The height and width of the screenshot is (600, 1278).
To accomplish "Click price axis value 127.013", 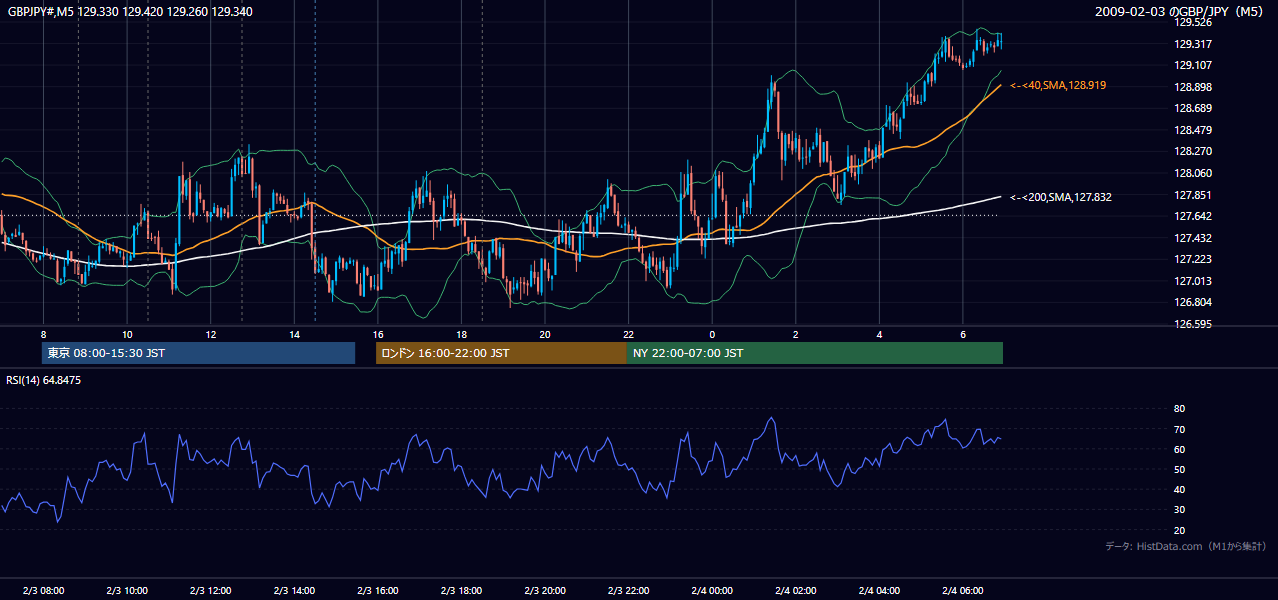I will [x=1193, y=281].
